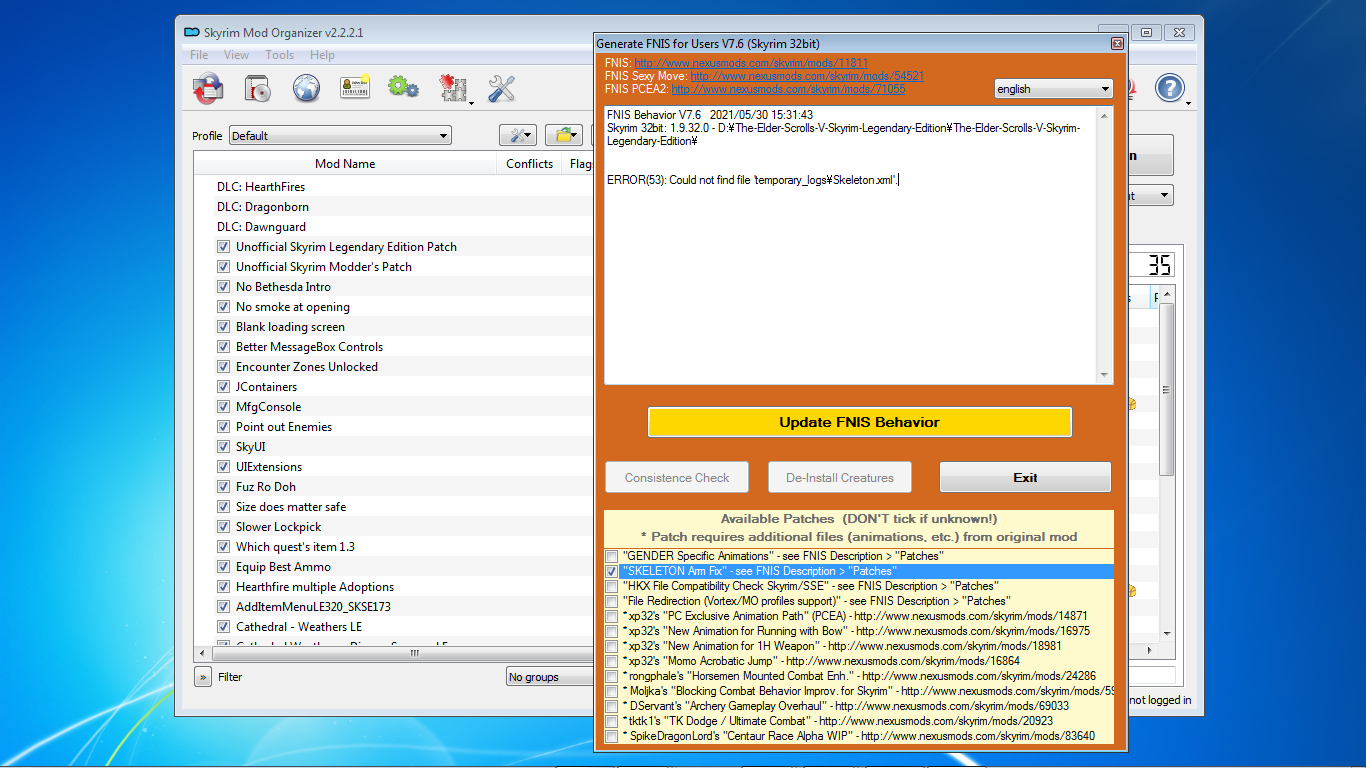Tick the Centaur Race Alpha WIP checkbox
1366x768 pixels.
[x=611, y=736]
